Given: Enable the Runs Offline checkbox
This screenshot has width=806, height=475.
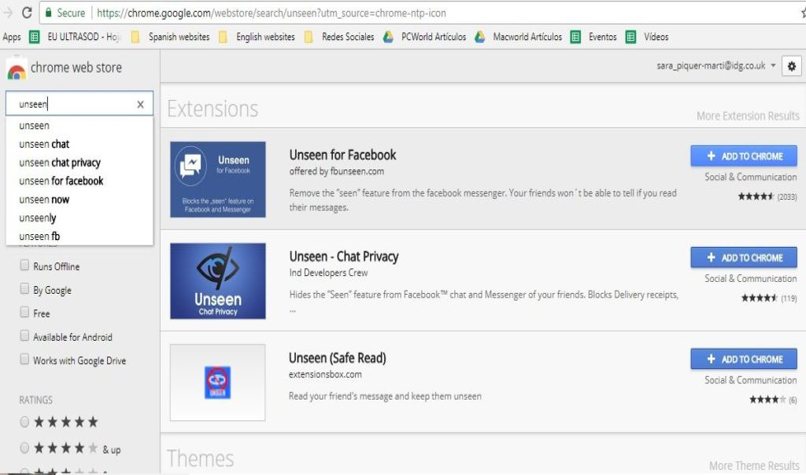Looking at the screenshot, I should (25, 267).
